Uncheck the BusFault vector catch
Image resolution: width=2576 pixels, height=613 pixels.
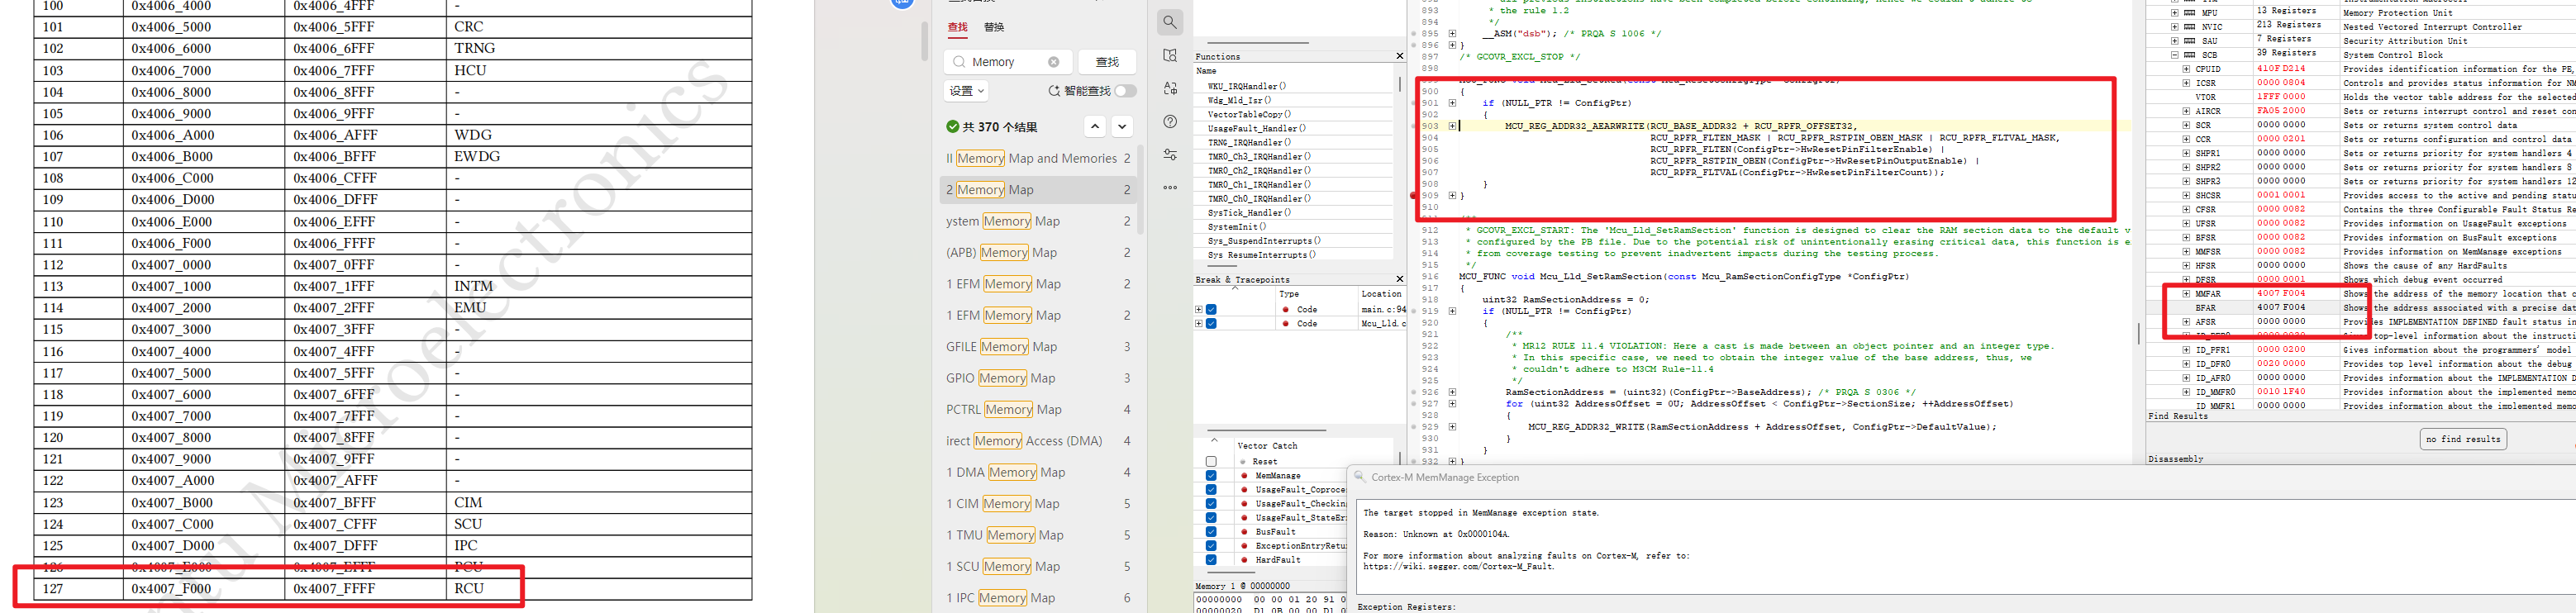[x=1211, y=532]
